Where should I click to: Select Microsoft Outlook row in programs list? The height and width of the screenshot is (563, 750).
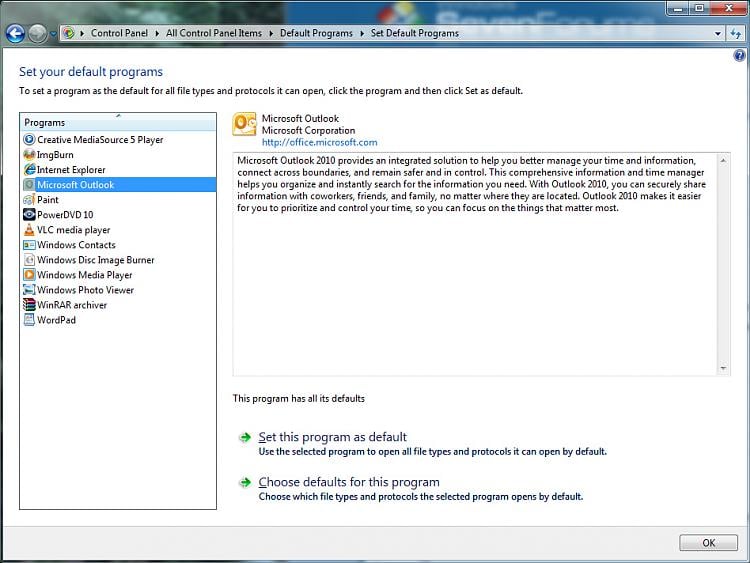click(118, 185)
